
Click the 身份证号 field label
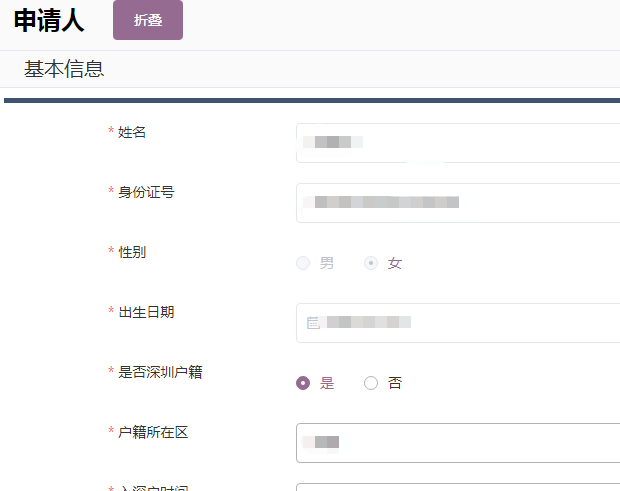pos(146,192)
